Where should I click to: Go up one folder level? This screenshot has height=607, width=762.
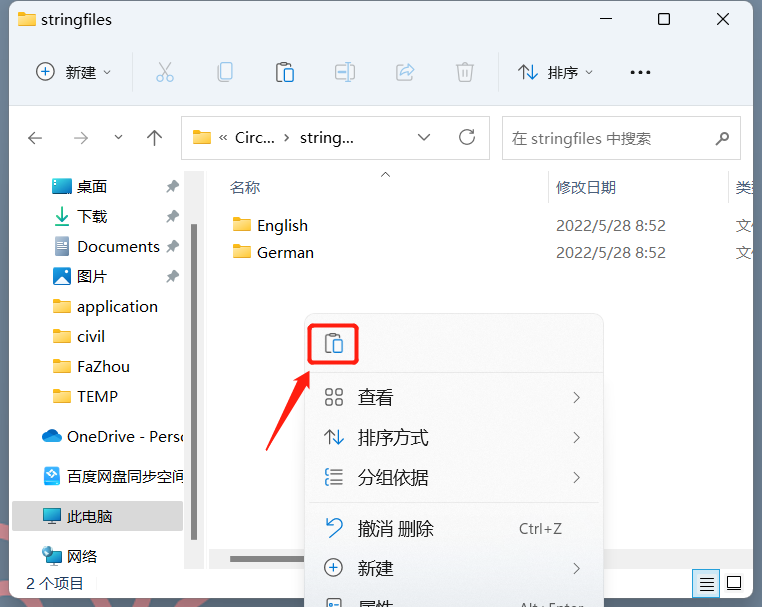(155, 138)
